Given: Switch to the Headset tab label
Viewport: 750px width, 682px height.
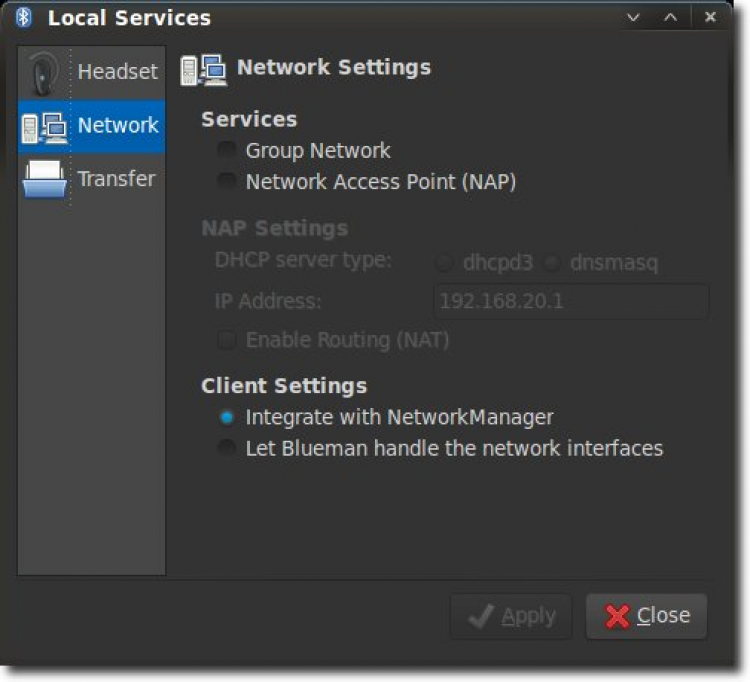Looking at the screenshot, I should coord(118,72).
